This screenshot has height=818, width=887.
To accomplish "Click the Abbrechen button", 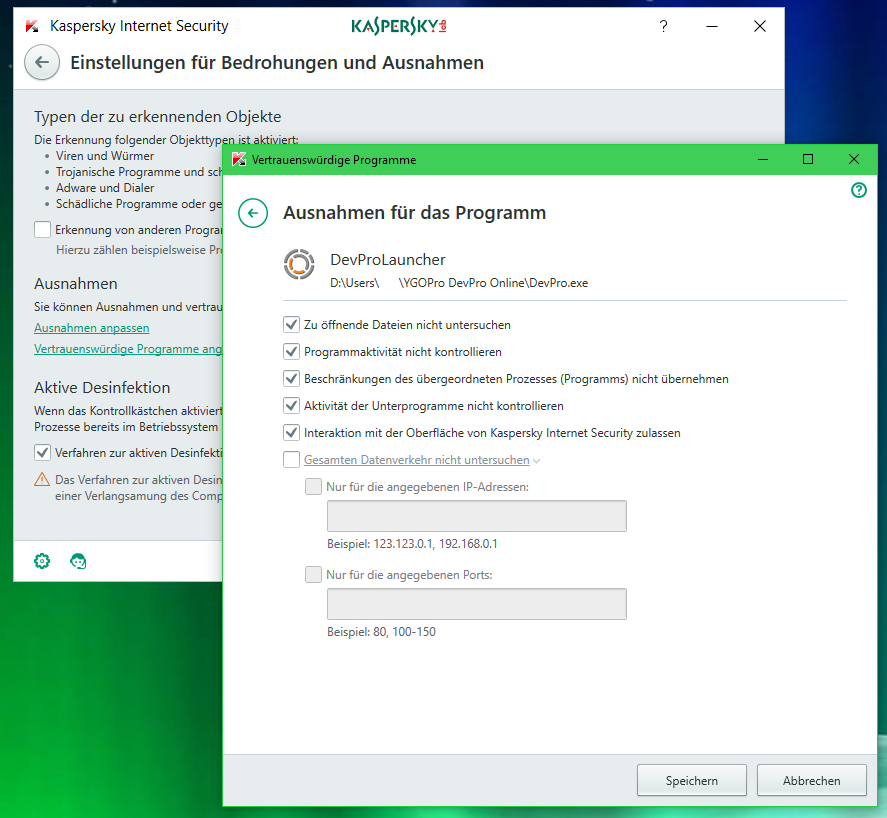I will 811,781.
